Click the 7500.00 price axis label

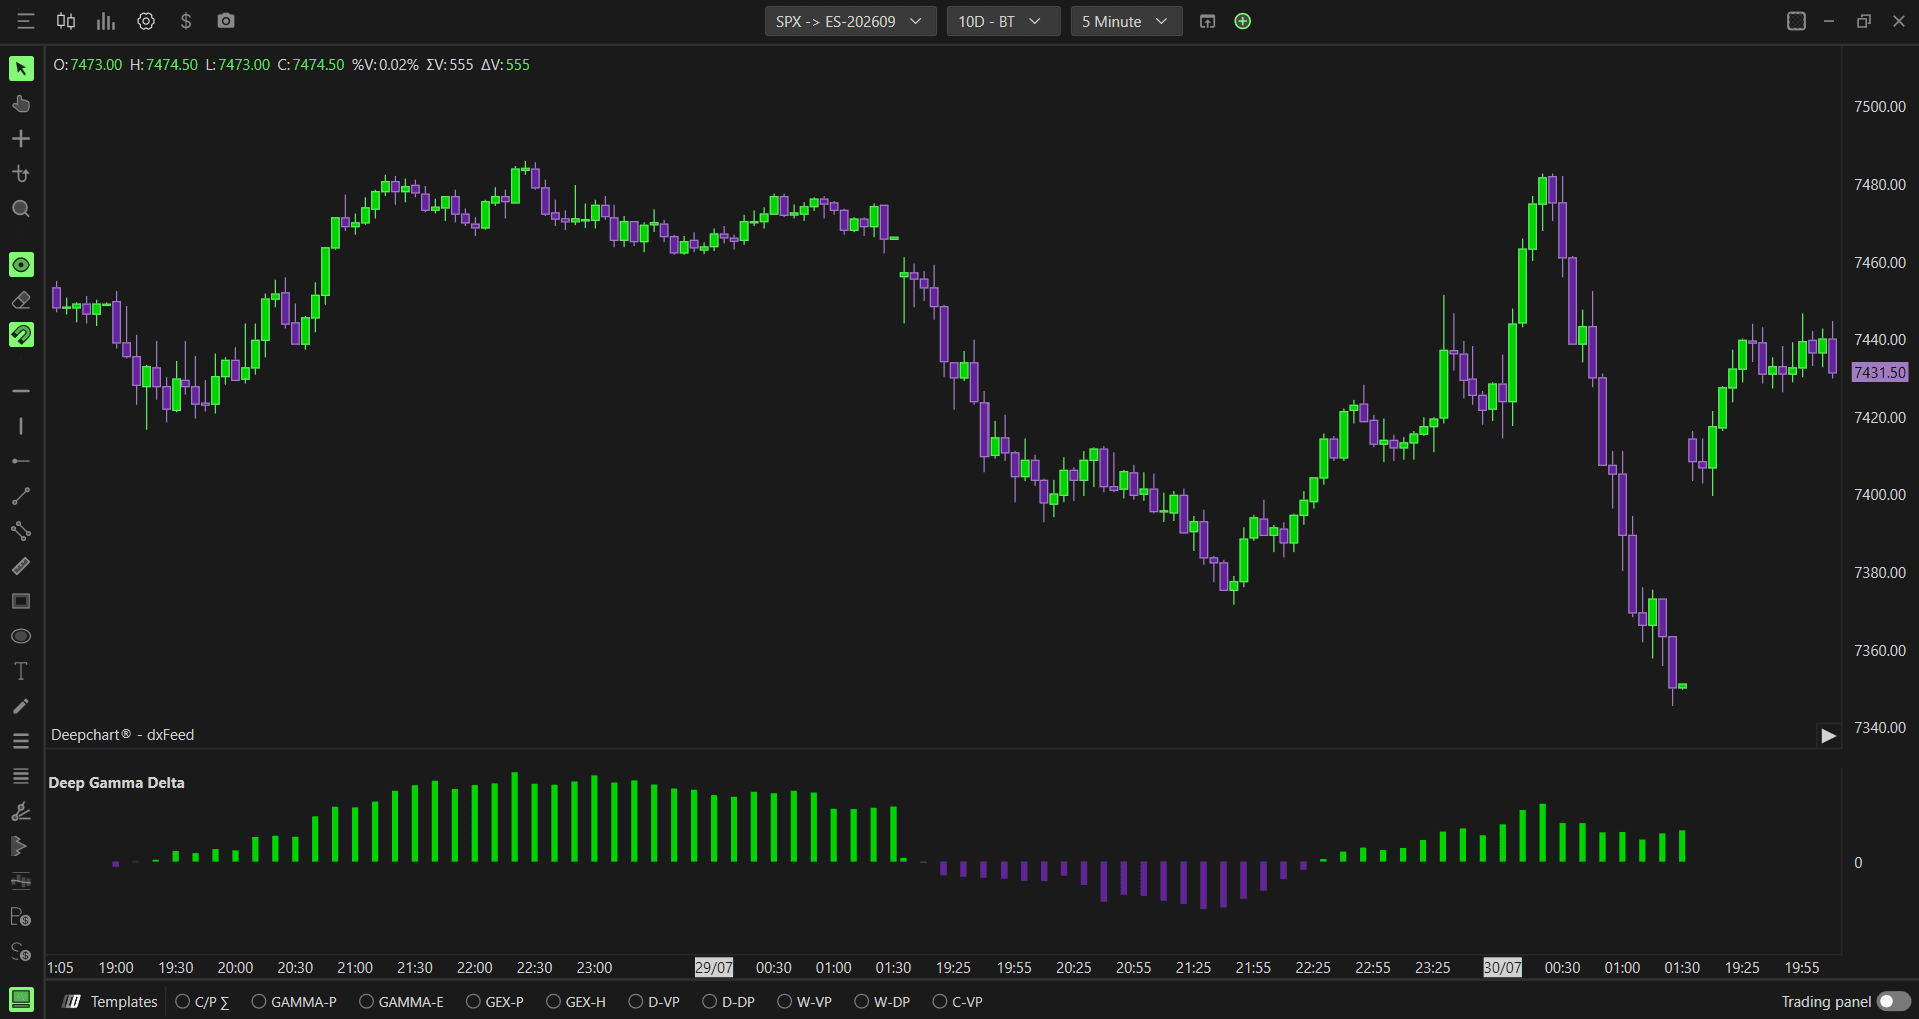(1880, 106)
